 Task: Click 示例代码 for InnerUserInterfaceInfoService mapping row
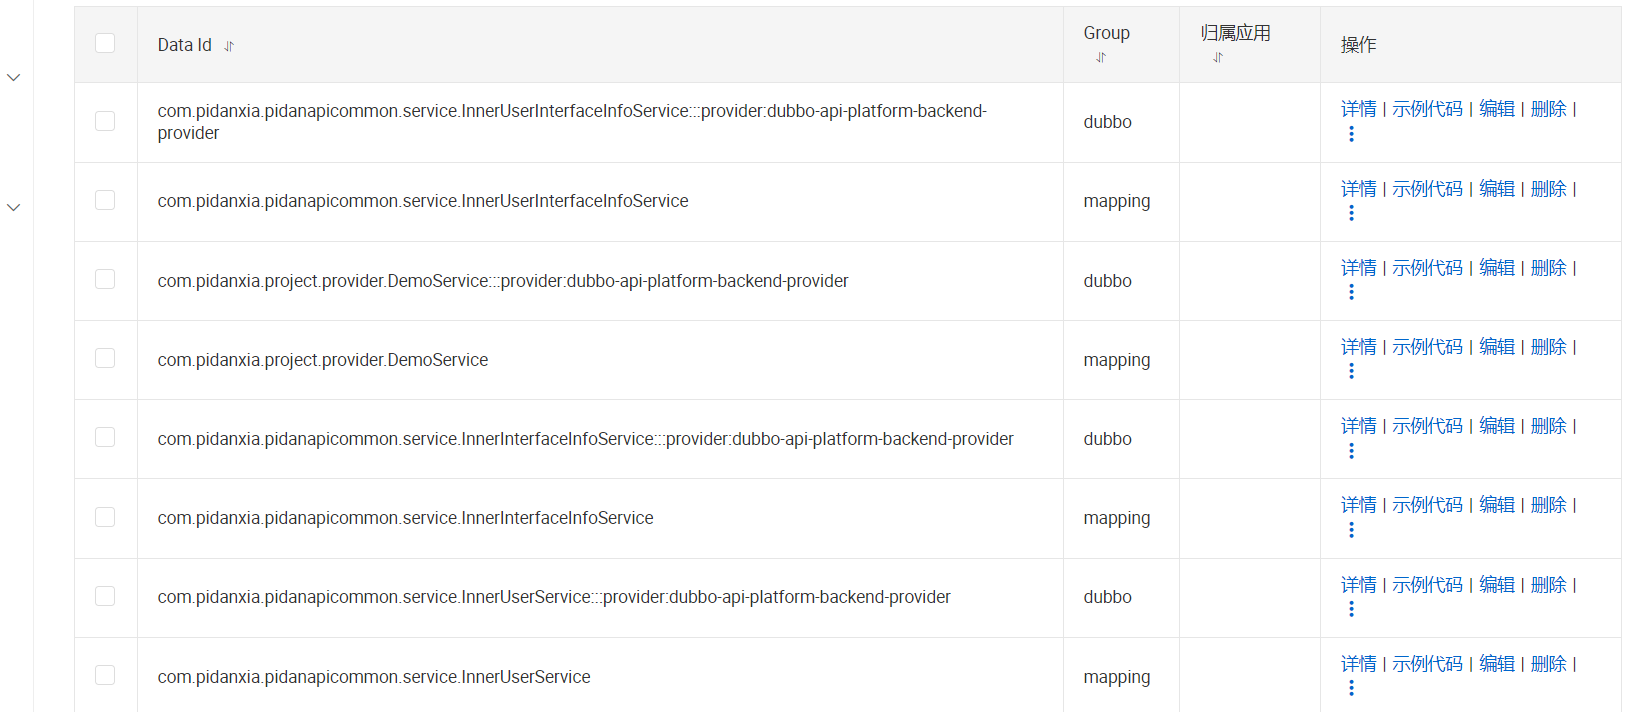click(1427, 189)
